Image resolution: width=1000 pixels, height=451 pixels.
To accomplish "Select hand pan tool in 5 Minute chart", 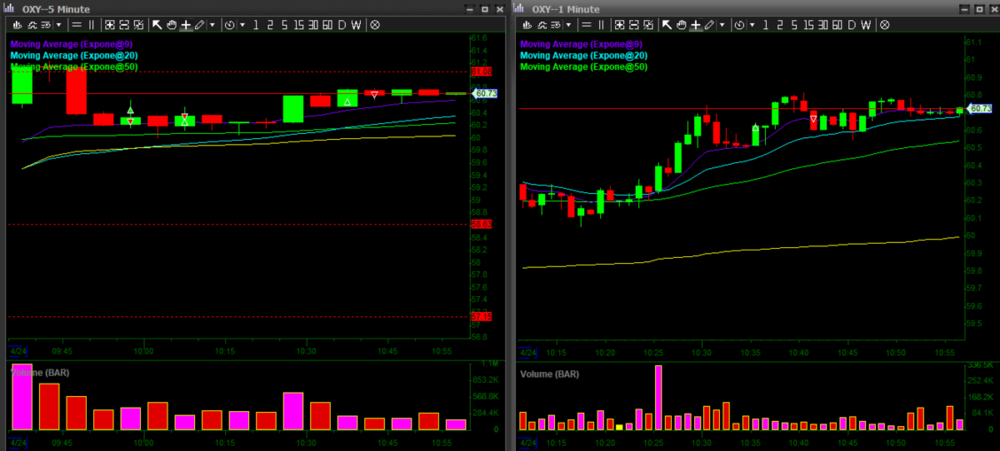I will click(171, 25).
